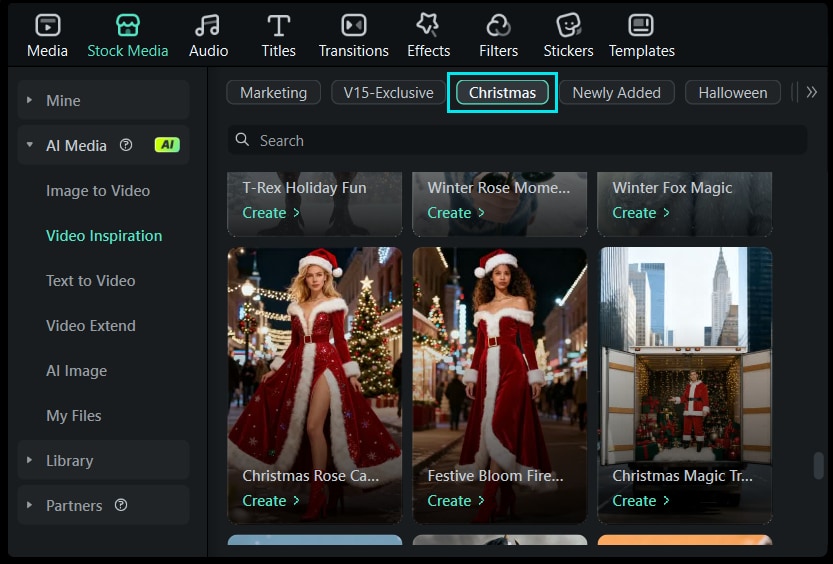Select the Halloween category tag
This screenshot has width=833, height=564.
pos(733,93)
